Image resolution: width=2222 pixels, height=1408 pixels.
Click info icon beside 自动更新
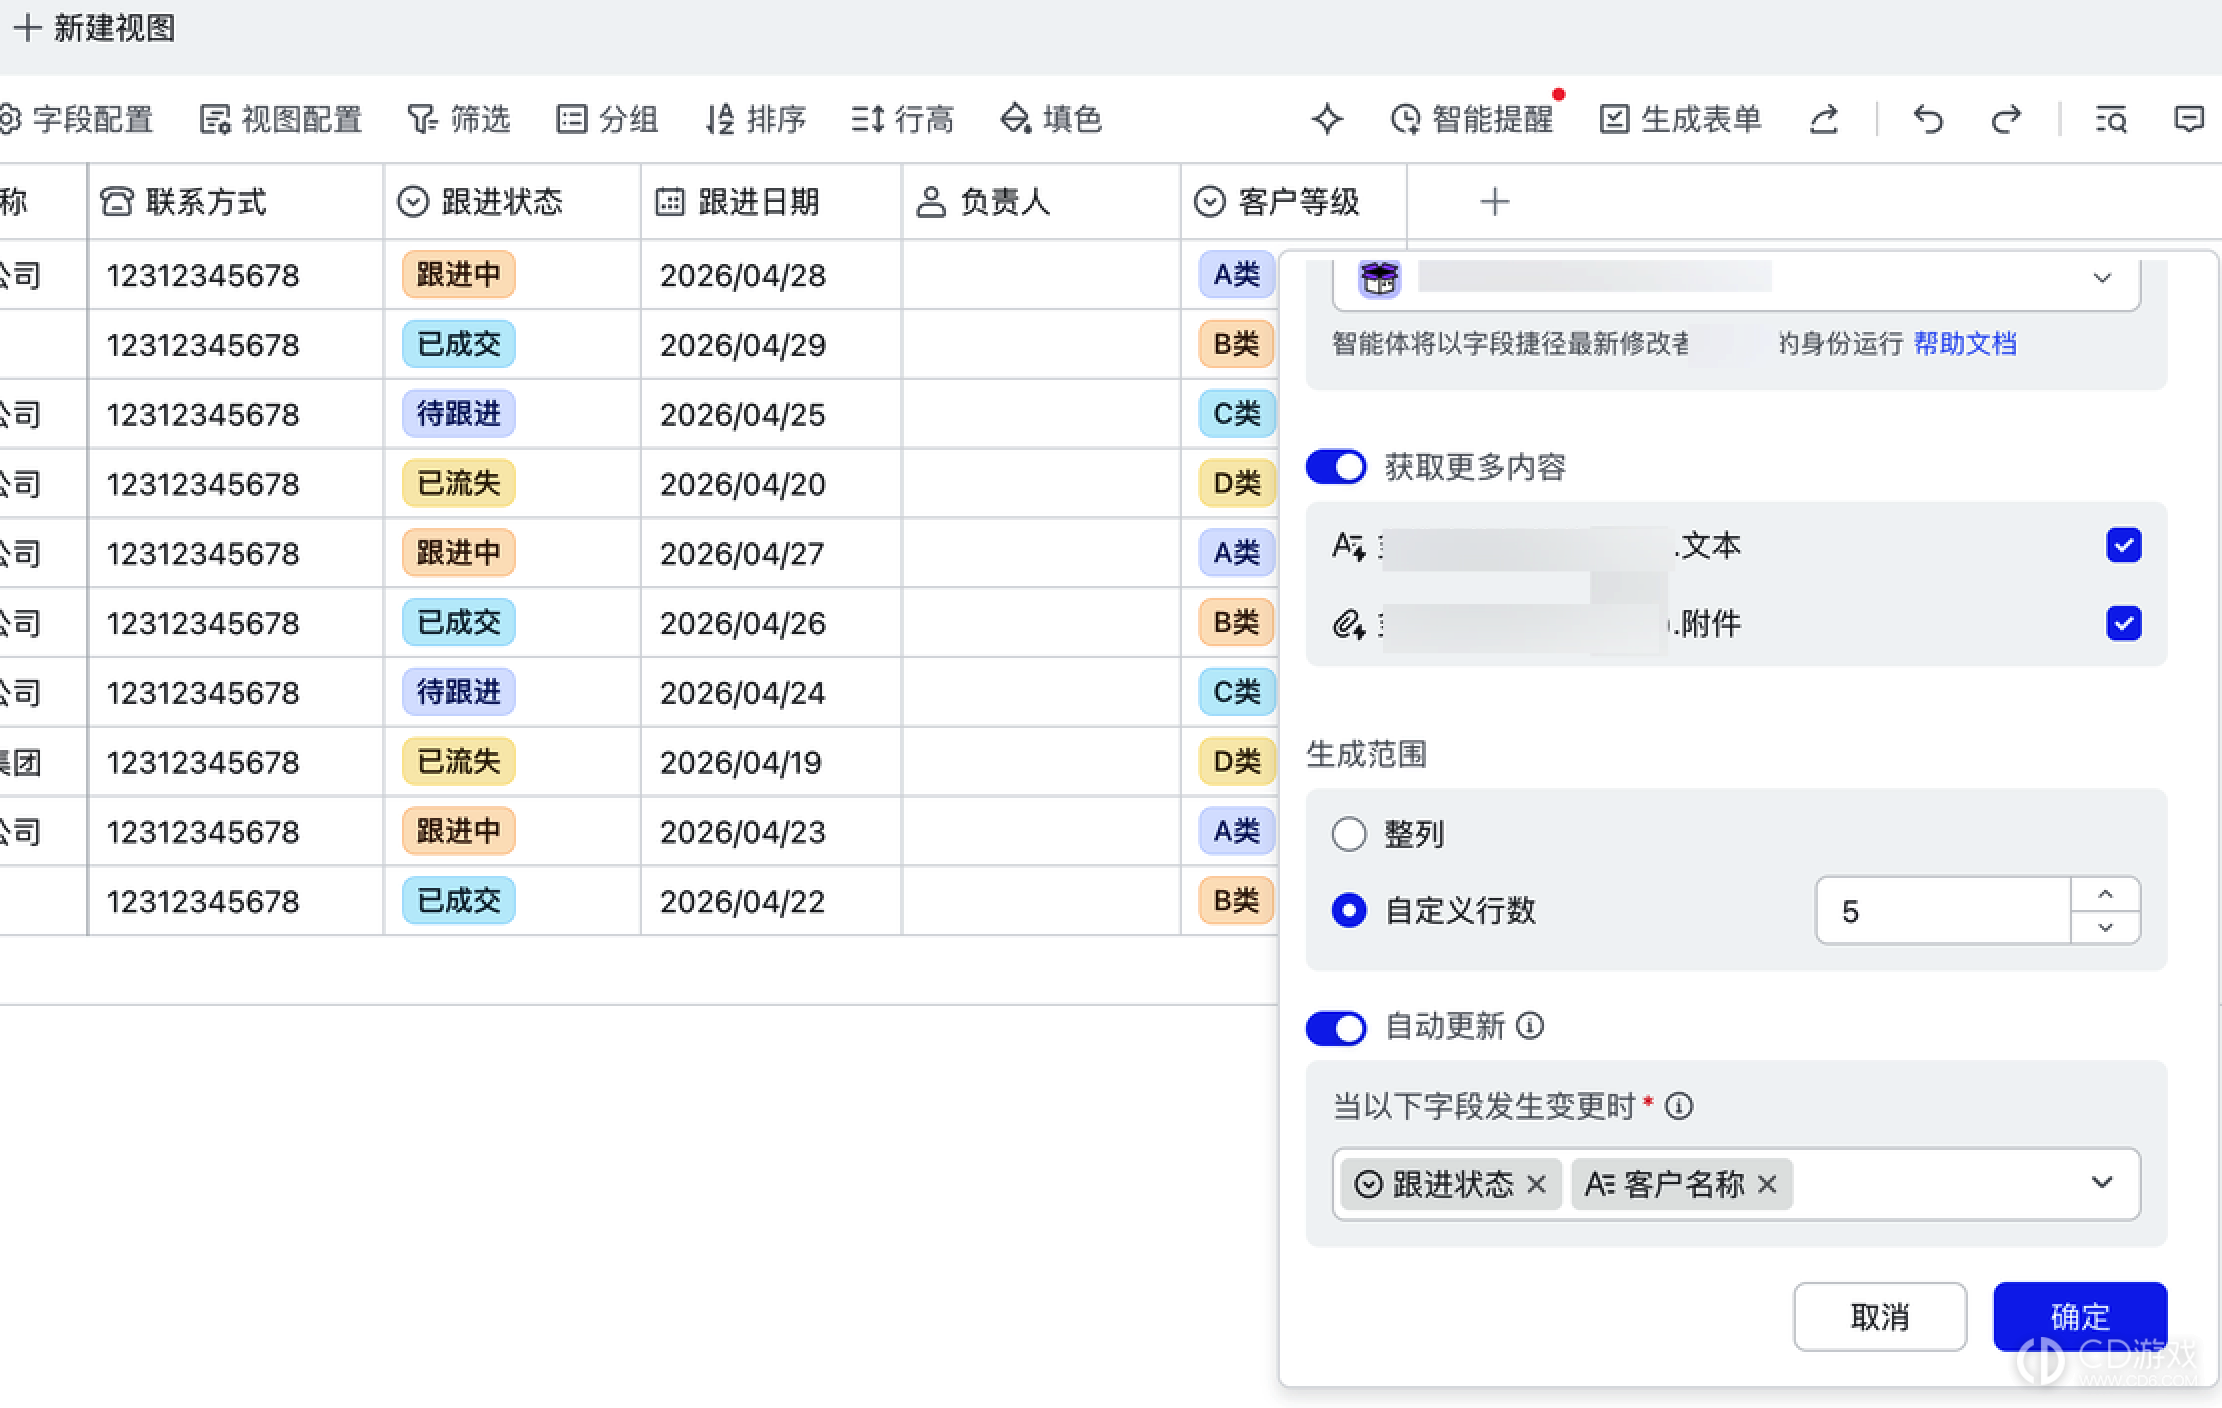[1530, 1026]
